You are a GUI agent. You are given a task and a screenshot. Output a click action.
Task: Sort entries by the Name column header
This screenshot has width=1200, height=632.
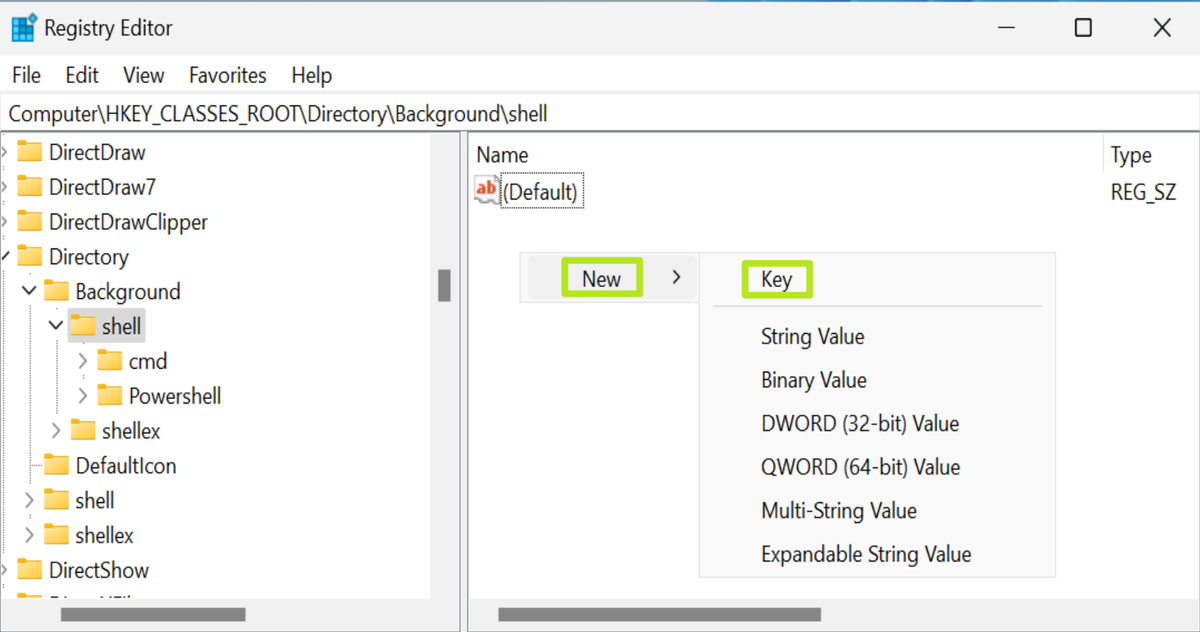click(502, 154)
